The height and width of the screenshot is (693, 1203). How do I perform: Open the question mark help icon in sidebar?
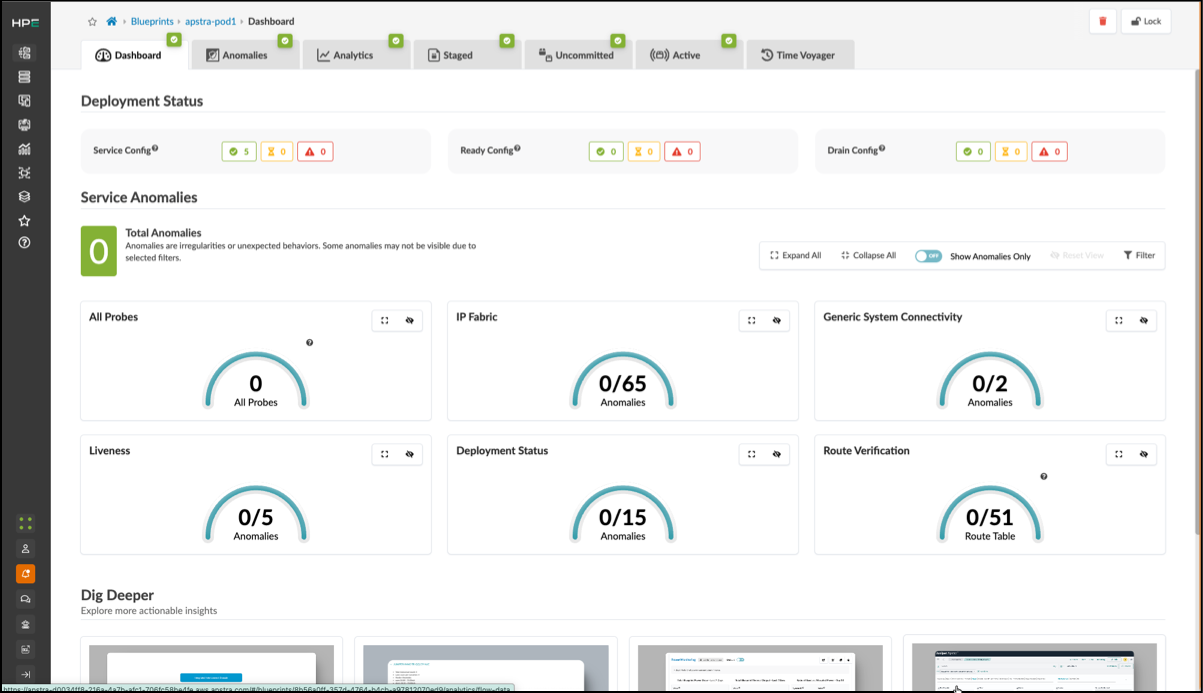tap(25, 243)
